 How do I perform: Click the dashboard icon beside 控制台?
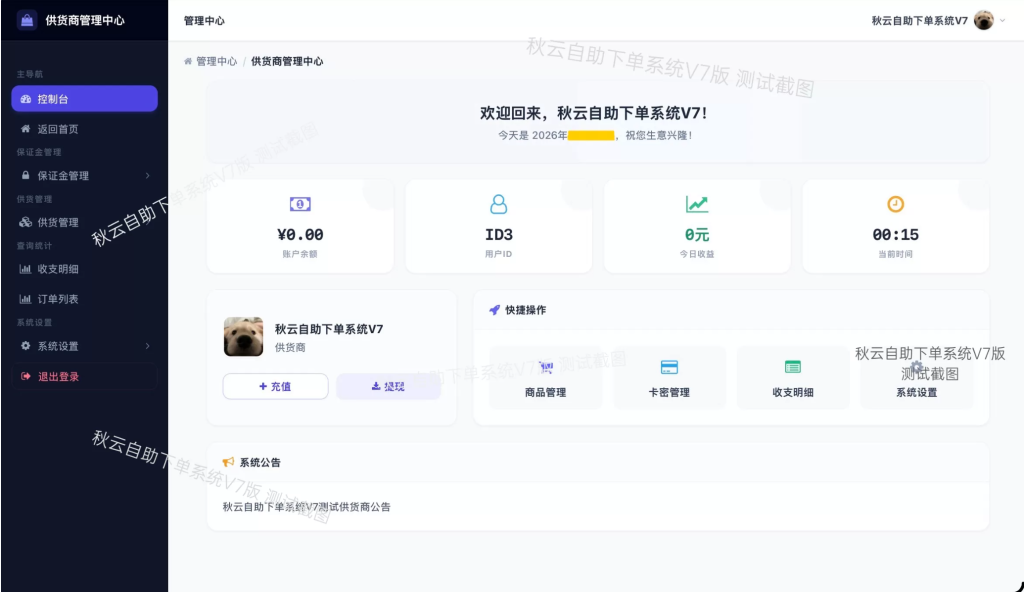(x=25, y=99)
